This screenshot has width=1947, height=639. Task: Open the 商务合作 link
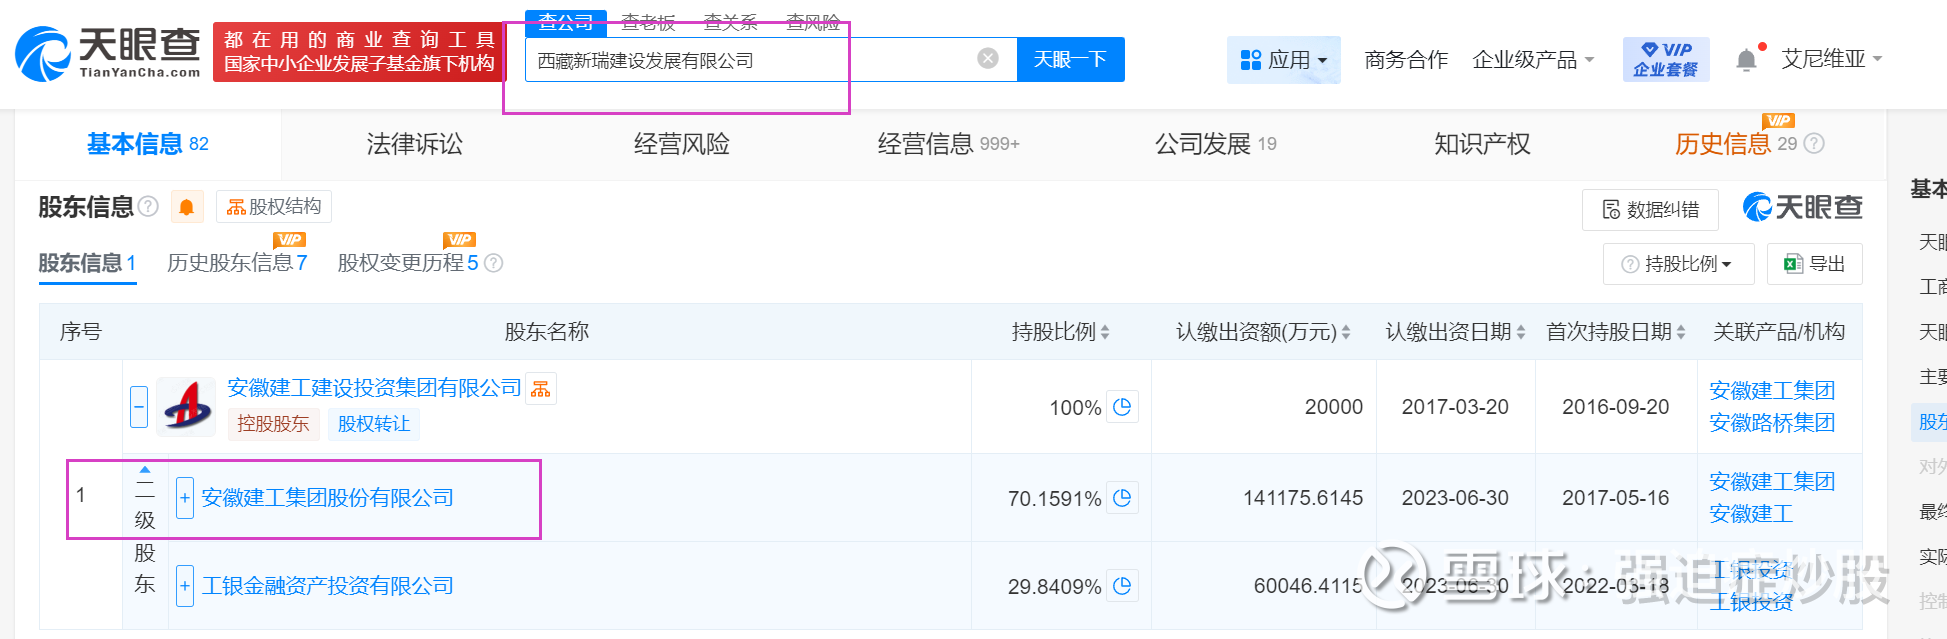[1406, 60]
